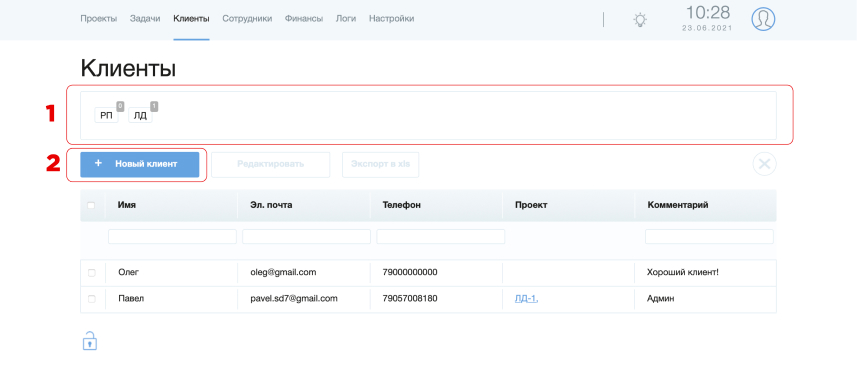857x376 pixels.
Task: Check the box for client Павел
Action: (91, 299)
